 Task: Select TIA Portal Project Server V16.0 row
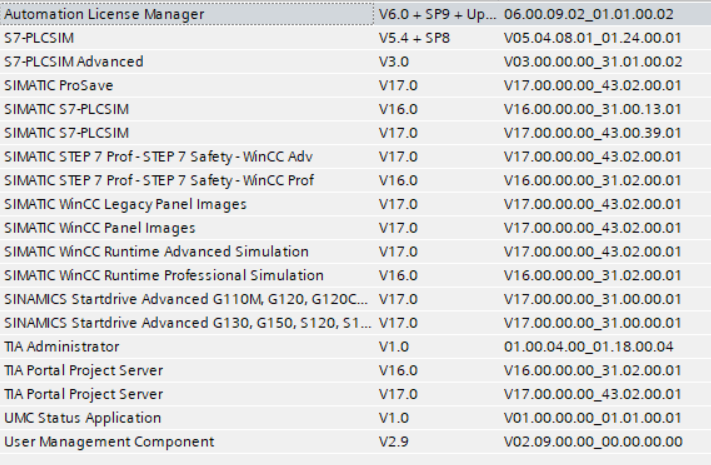[x=84, y=370]
